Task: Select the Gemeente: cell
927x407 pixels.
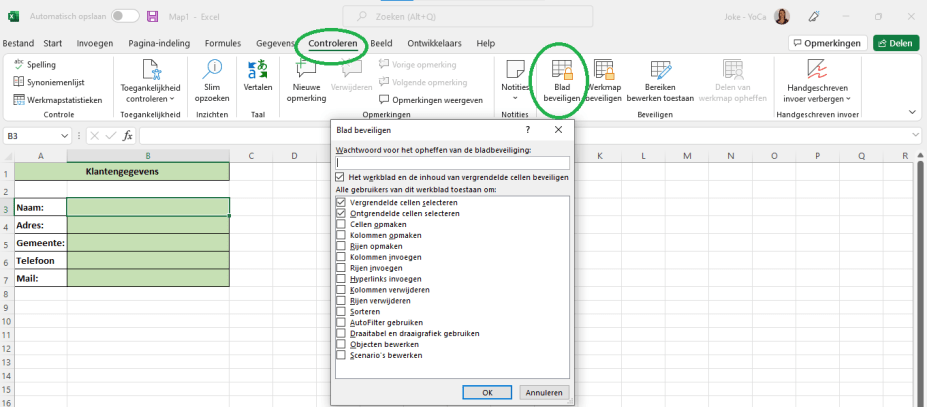Action: 41,243
